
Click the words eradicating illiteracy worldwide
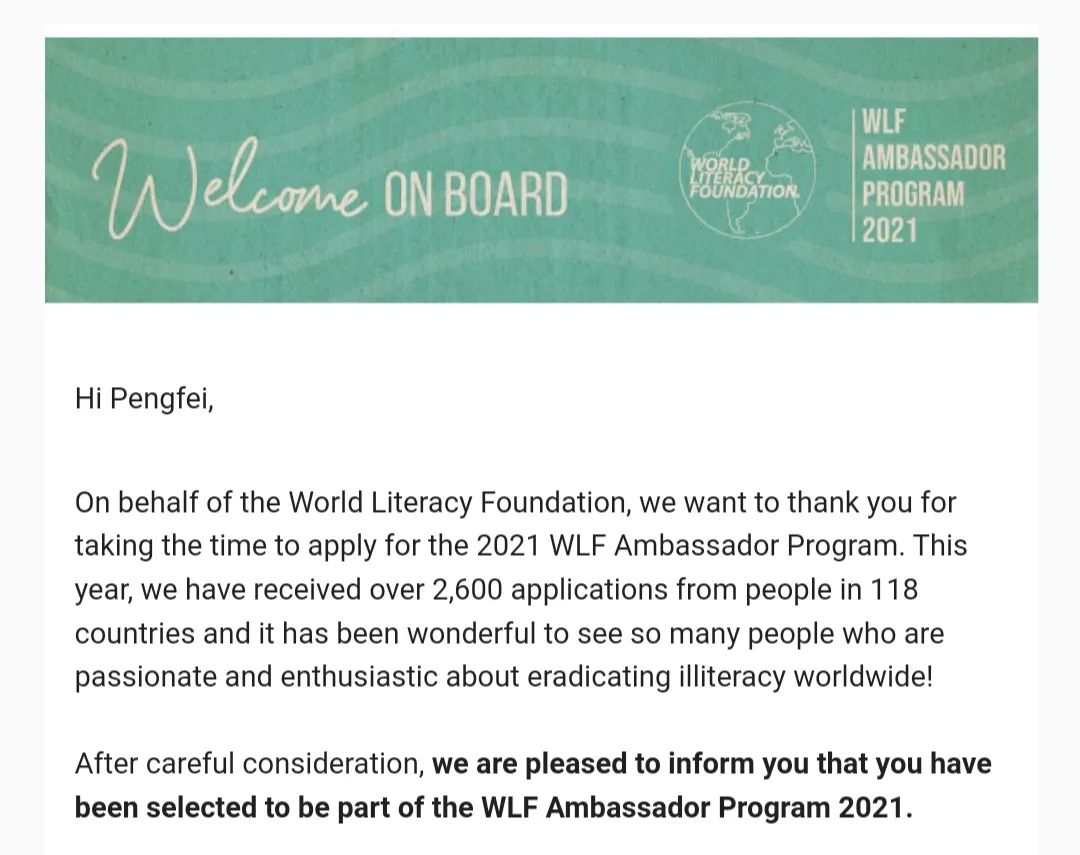pyautogui.click(x=729, y=677)
